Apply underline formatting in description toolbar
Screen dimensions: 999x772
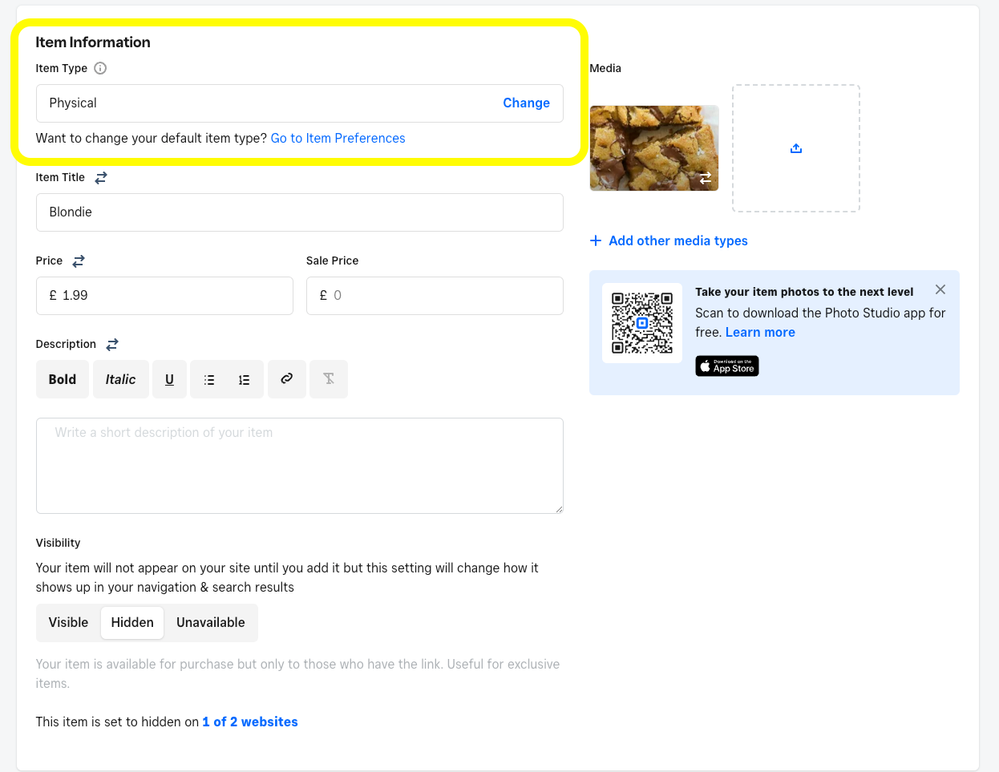(x=169, y=380)
